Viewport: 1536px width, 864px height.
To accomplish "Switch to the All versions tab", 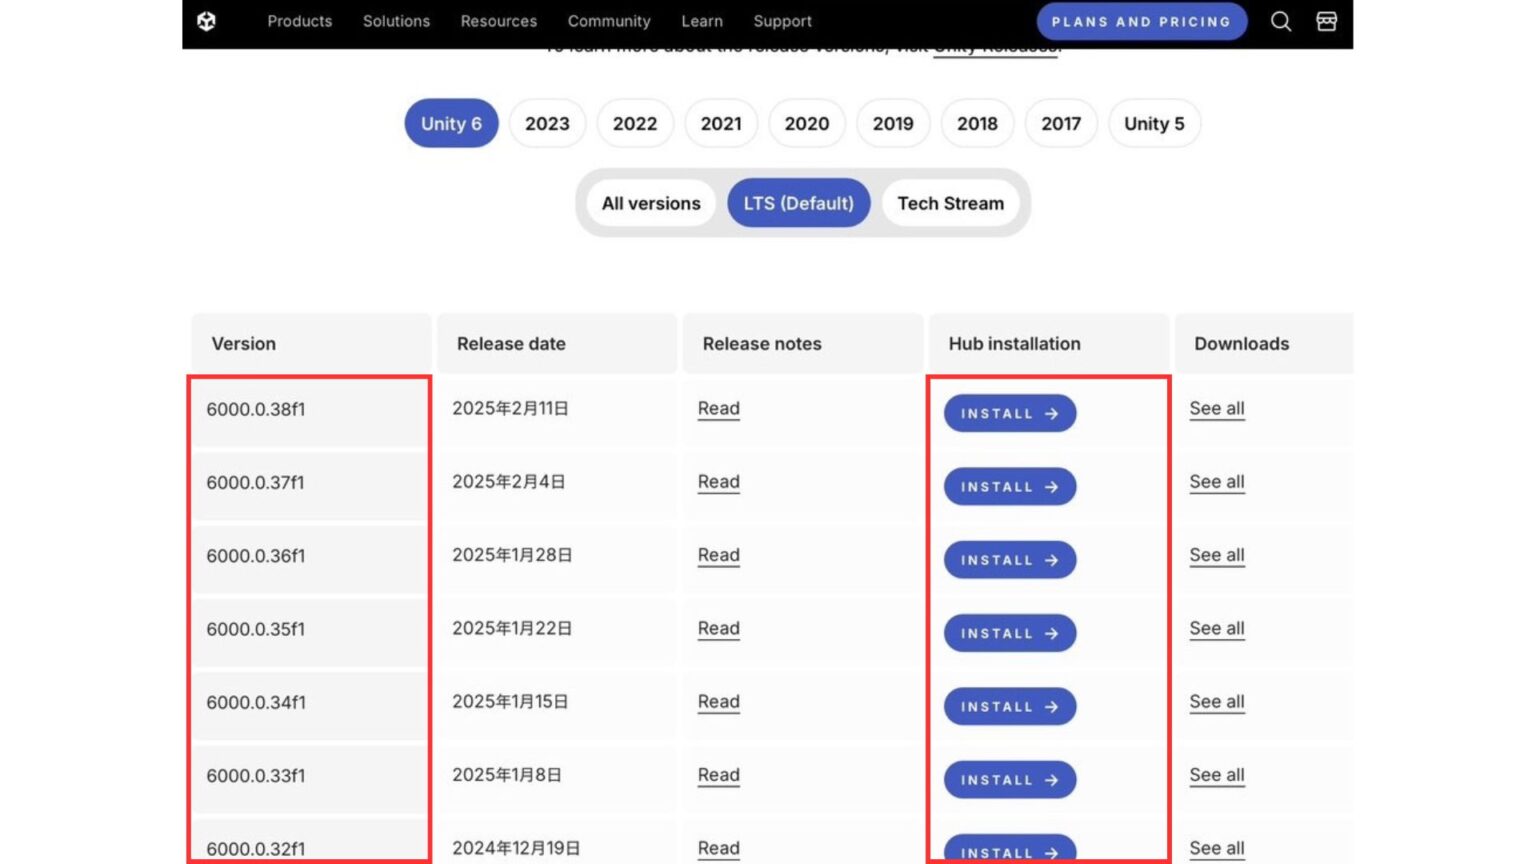I will coord(651,203).
